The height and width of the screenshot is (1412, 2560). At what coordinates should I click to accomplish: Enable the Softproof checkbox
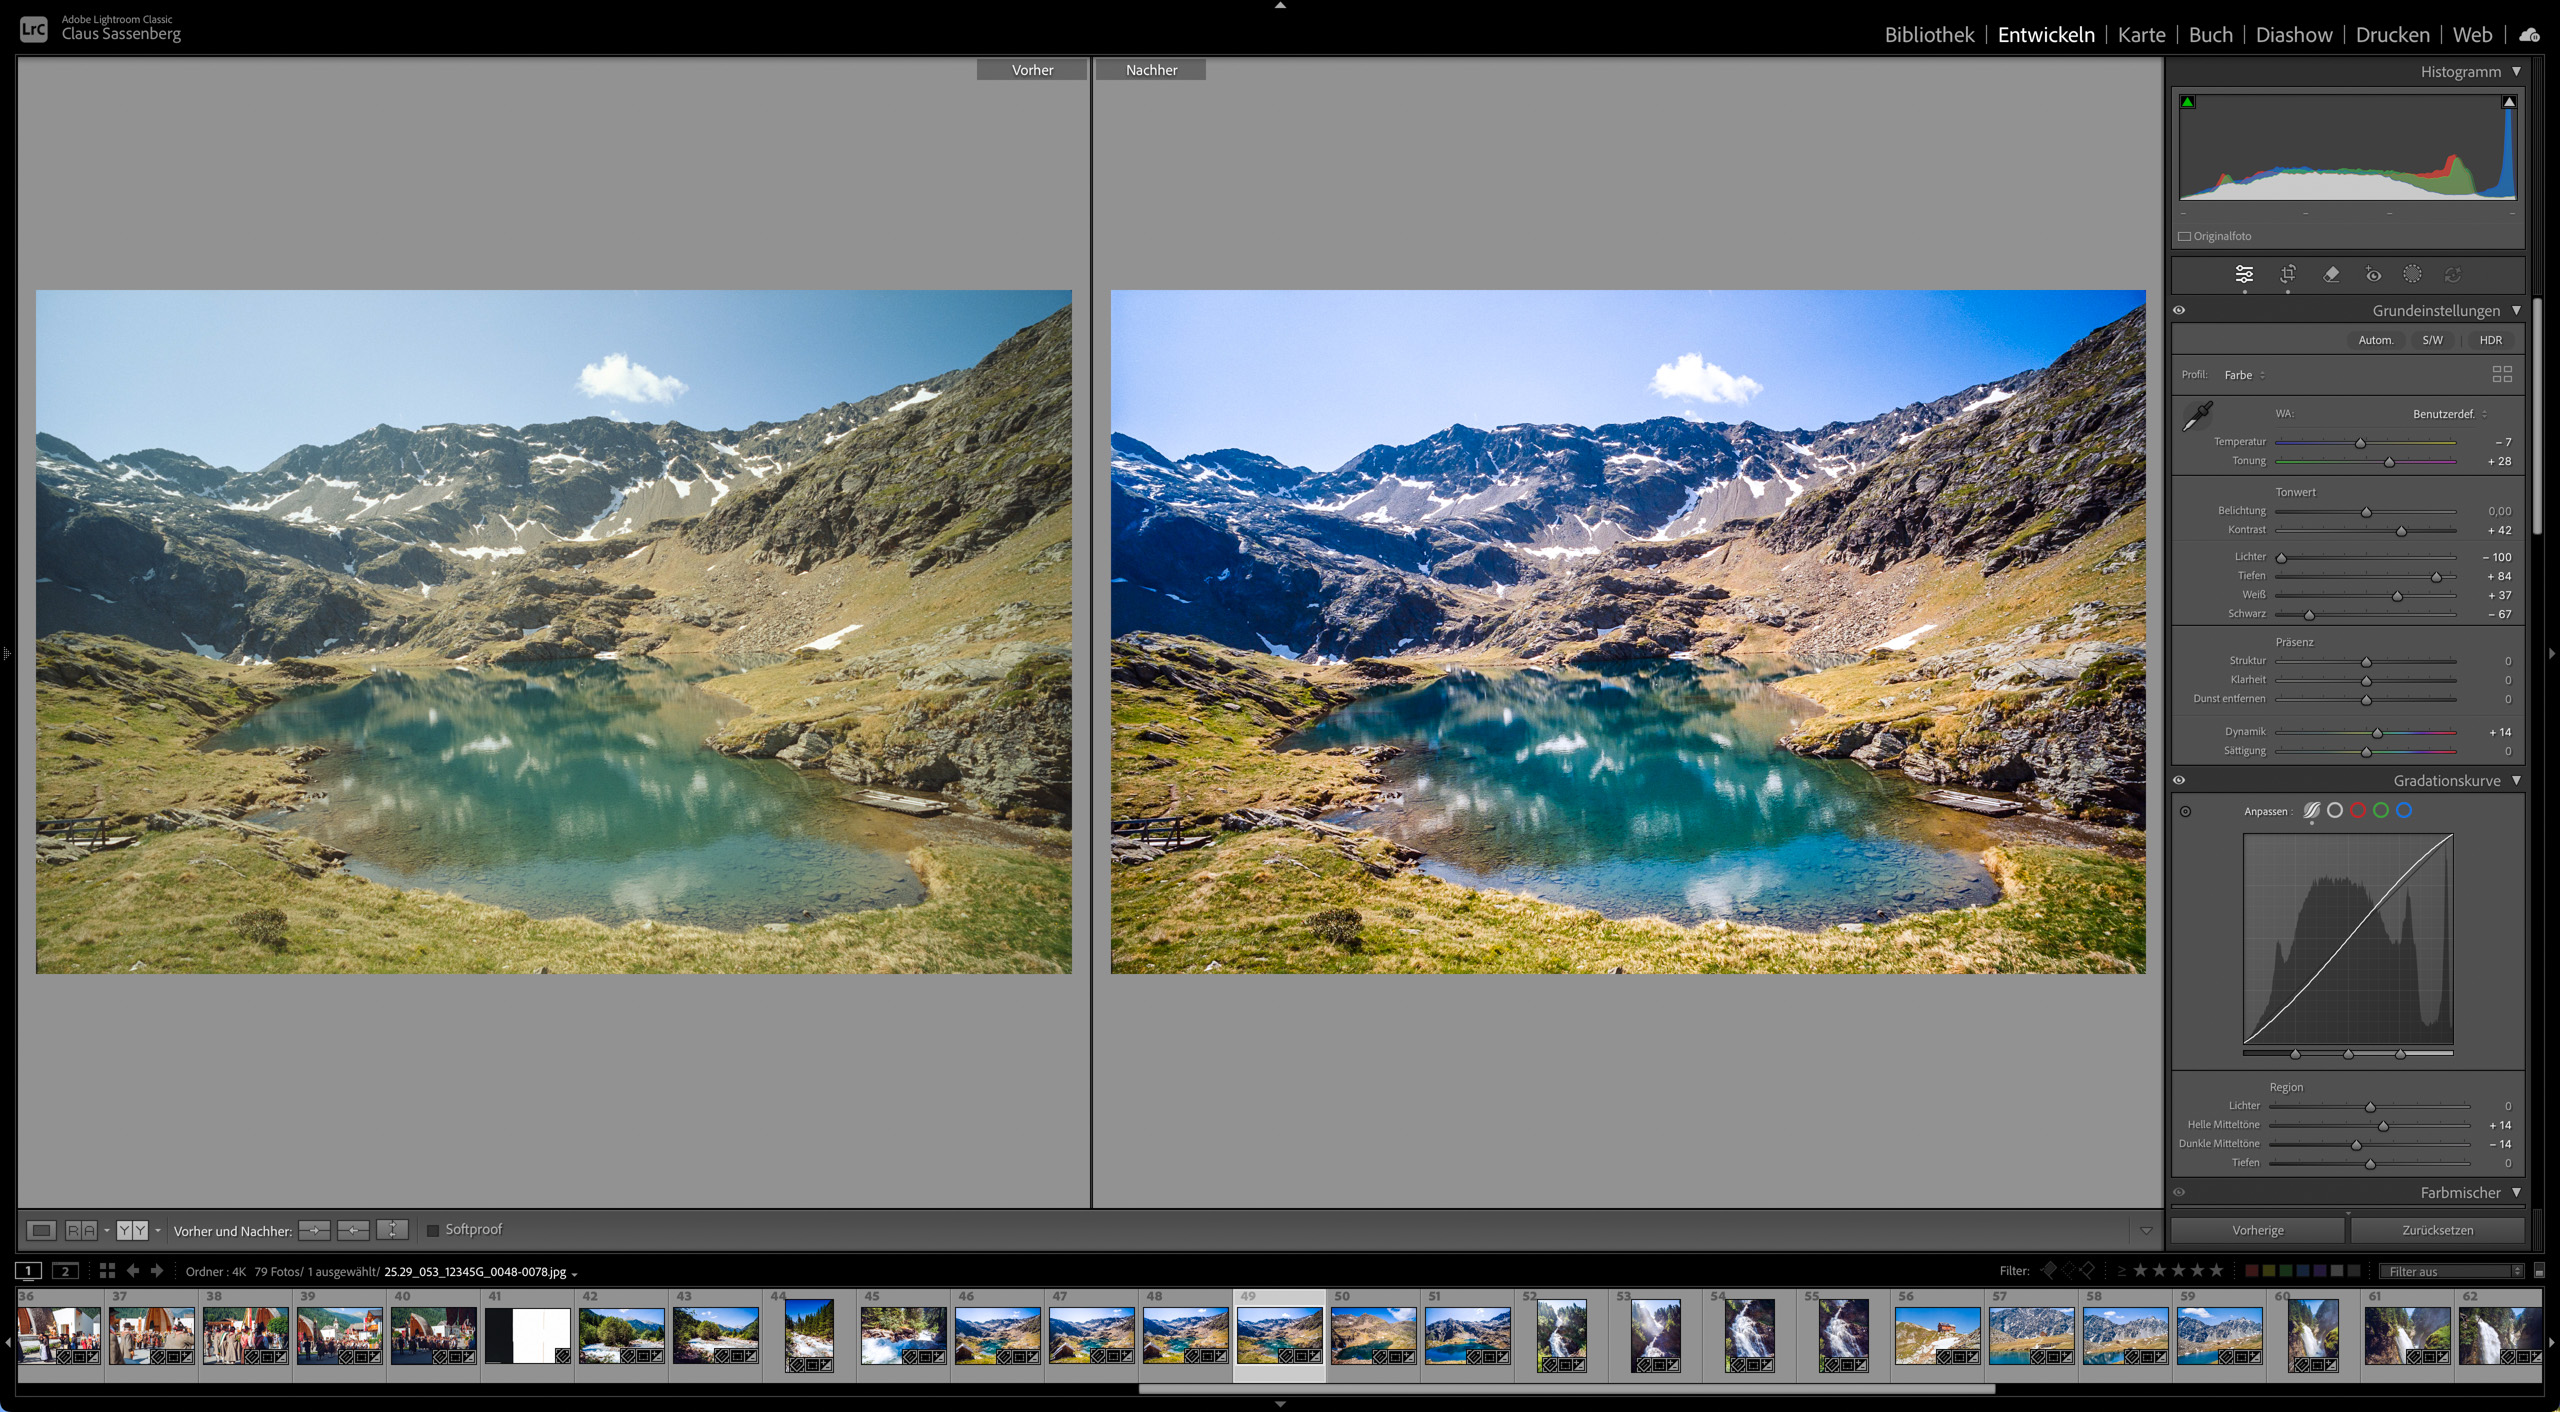point(433,1230)
